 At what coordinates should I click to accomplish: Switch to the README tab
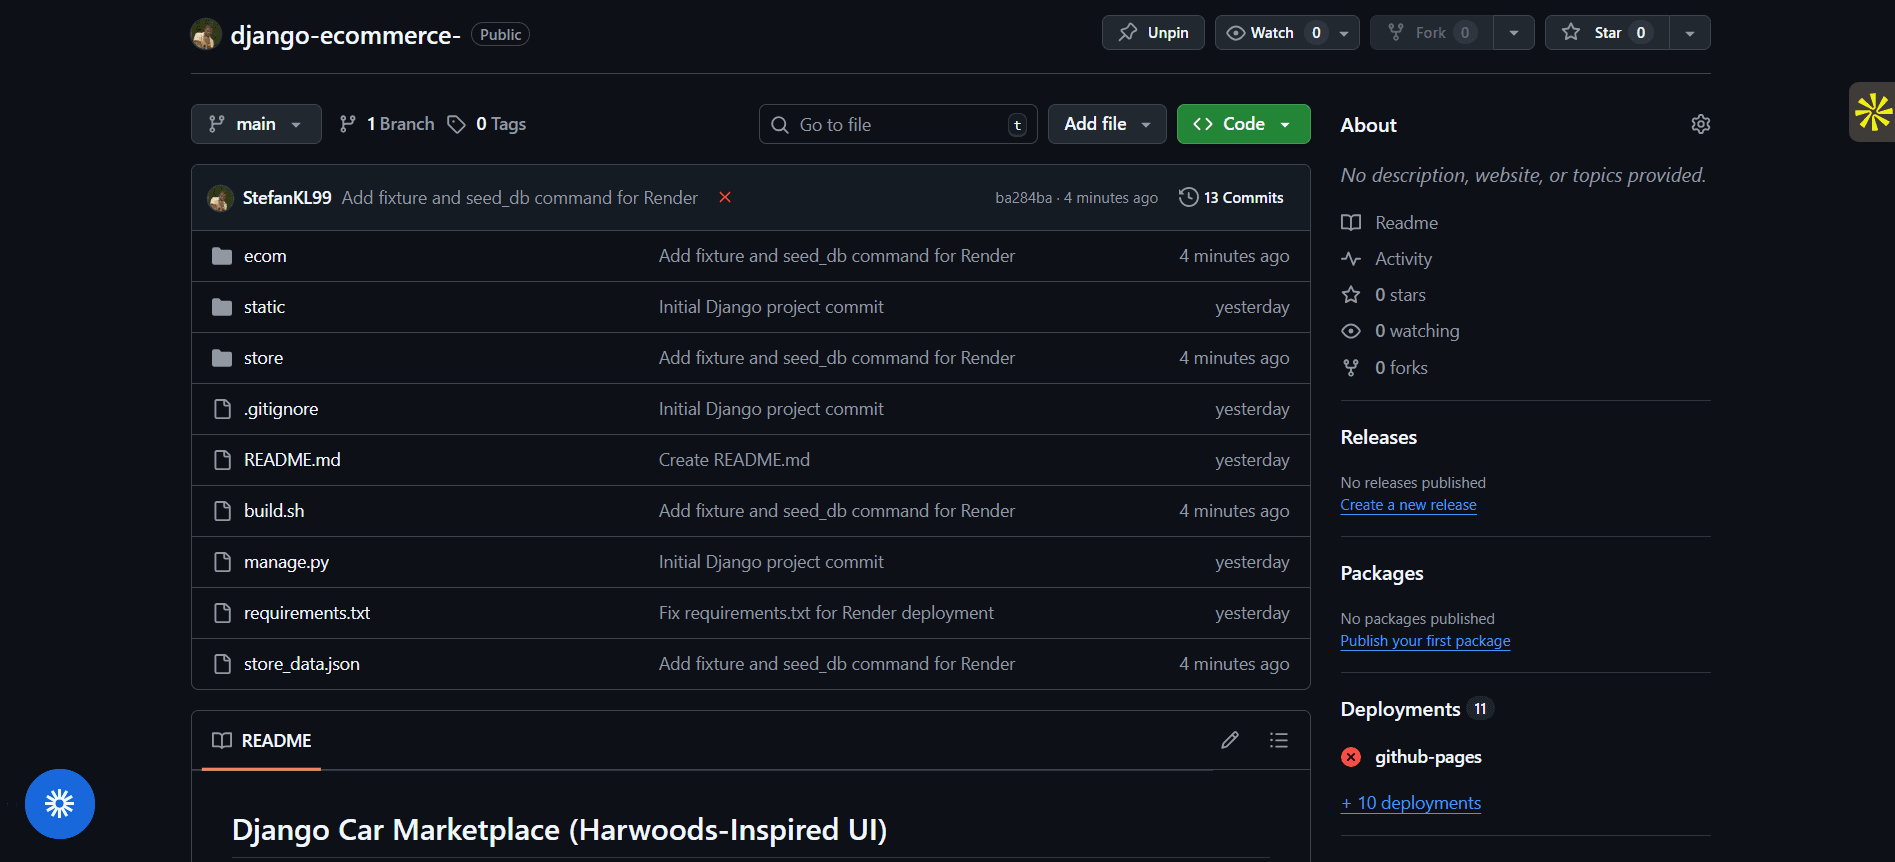tap(262, 741)
